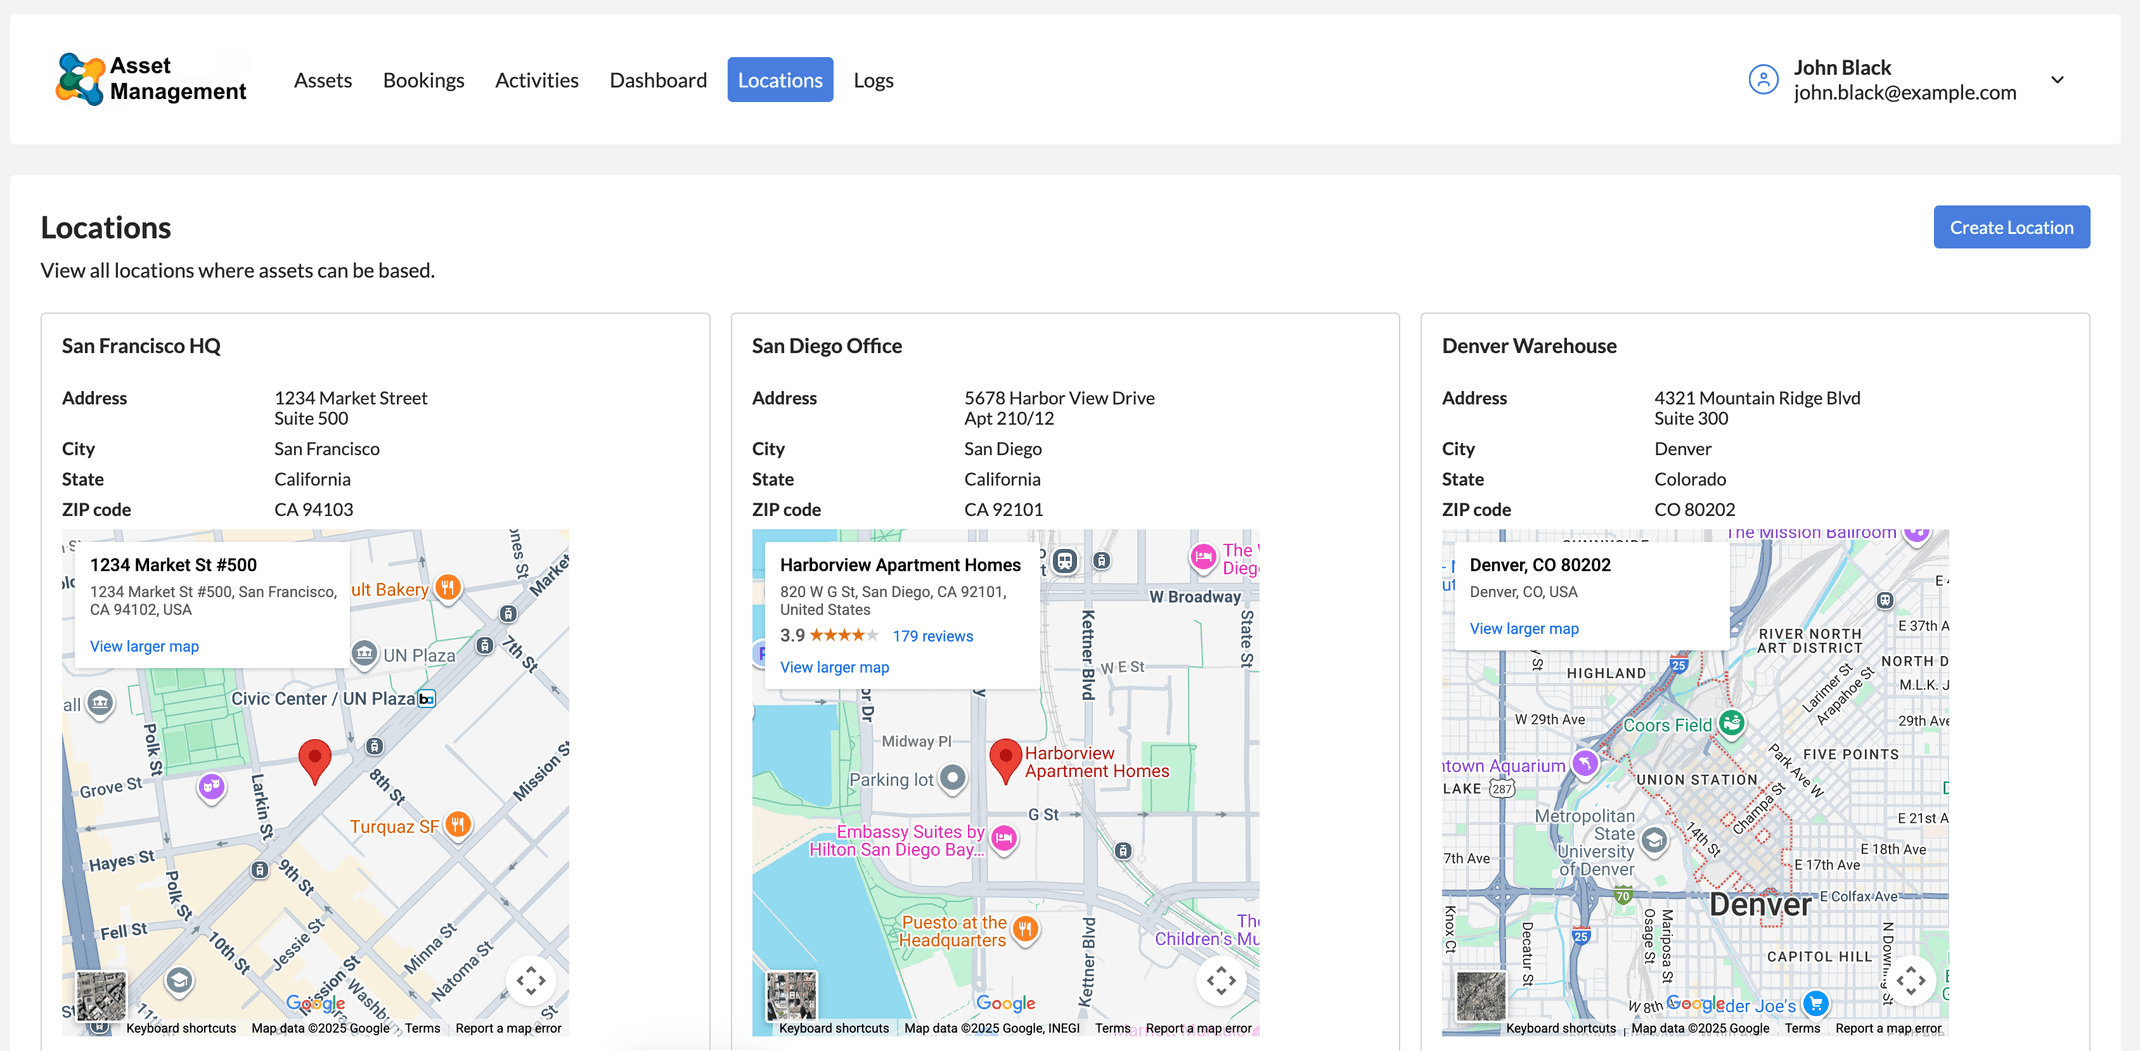Click the fullscreen icon on San Francisco map
The width and height of the screenshot is (2140, 1051).
tap(532, 981)
